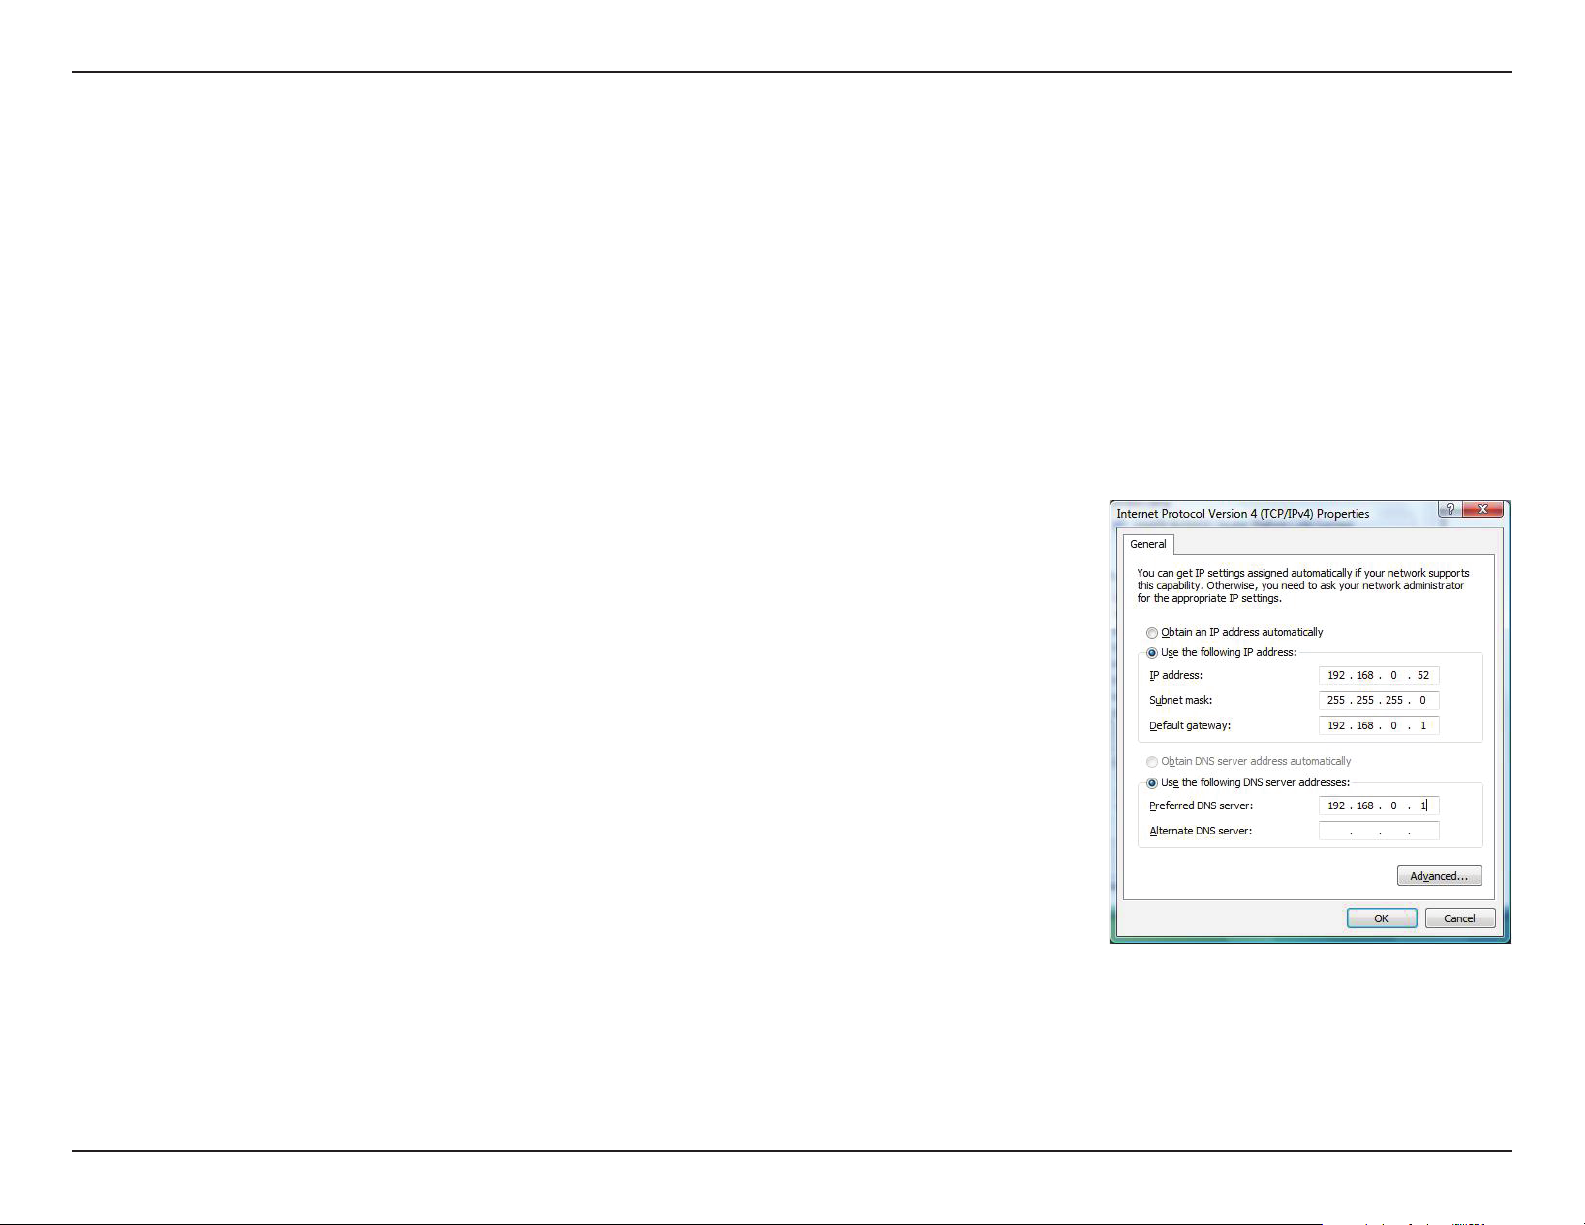Click the Subnet mask label
Image resolution: width=1585 pixels, height=1225 pixels.
[x=1180, y=700]
